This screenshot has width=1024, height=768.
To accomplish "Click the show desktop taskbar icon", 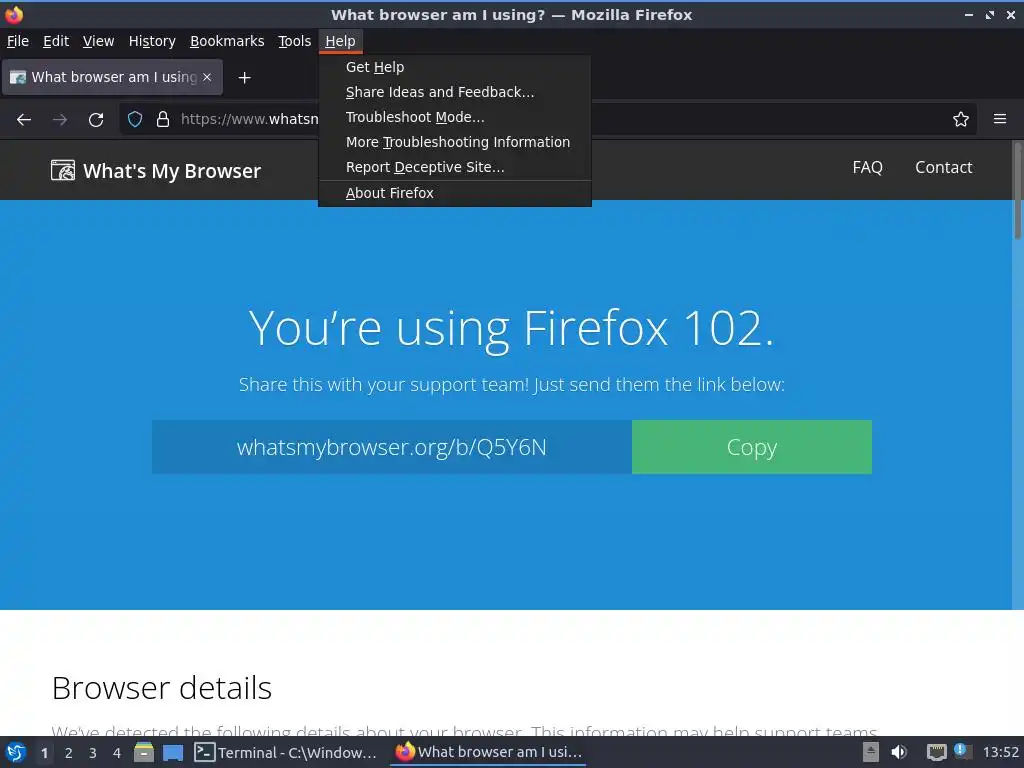I will point(173,753).
